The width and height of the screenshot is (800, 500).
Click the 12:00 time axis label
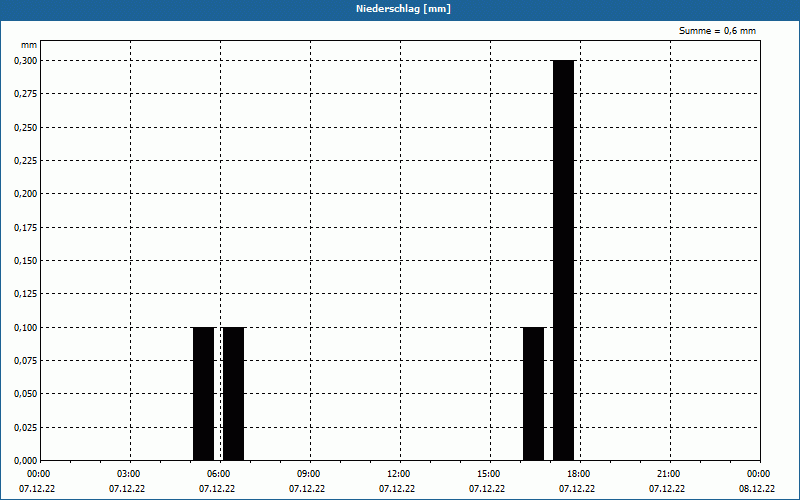point(398,474)
